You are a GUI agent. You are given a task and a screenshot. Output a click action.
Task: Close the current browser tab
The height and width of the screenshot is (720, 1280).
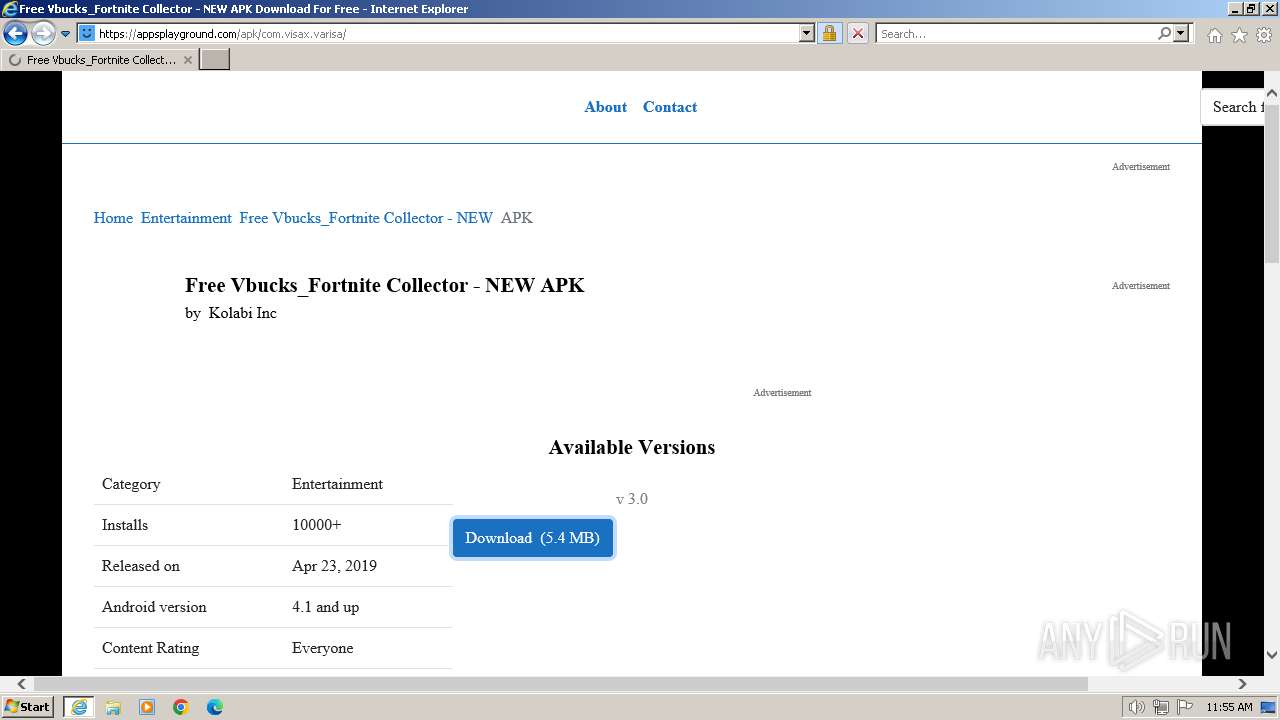click(188, 60)
